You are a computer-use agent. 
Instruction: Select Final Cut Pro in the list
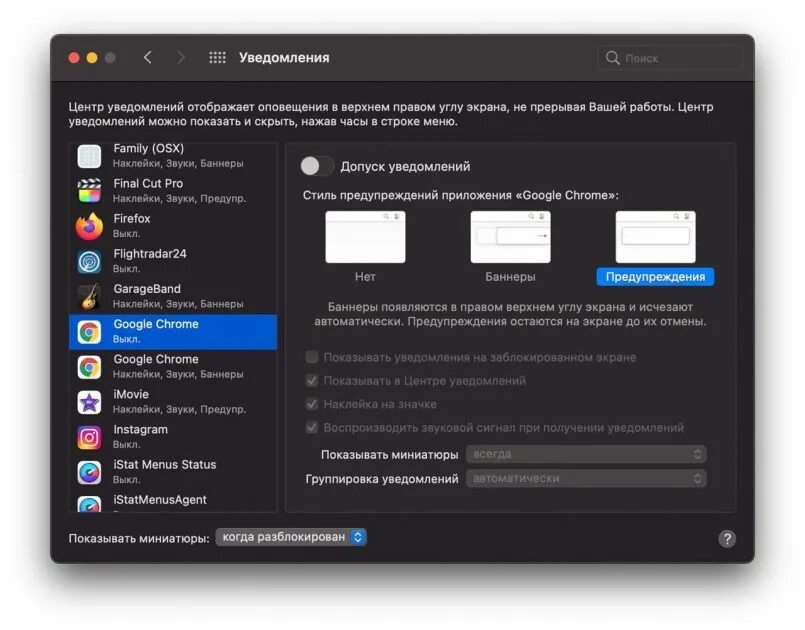[x=173, y=190]
